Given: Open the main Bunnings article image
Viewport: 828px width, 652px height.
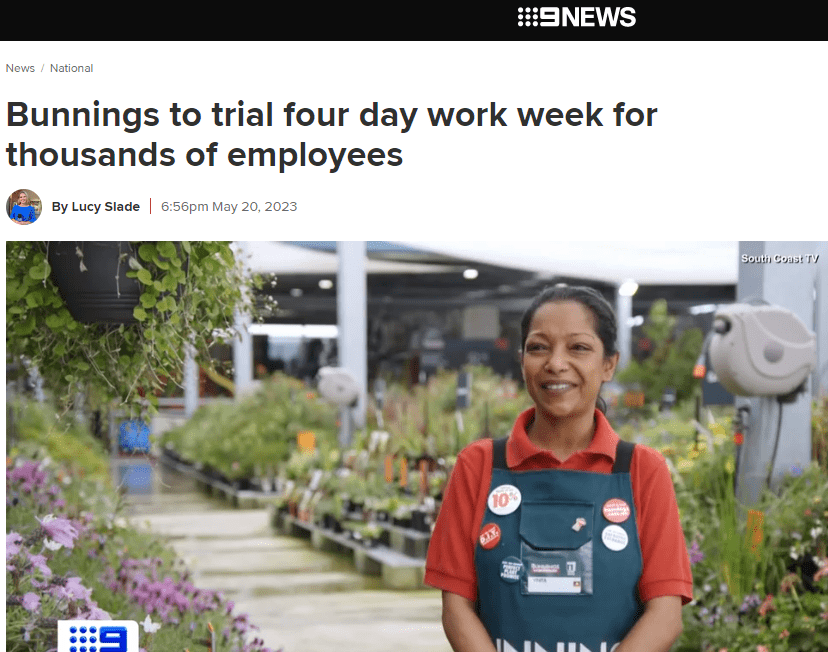Looking at the screenshot, I should [x=417, y=447].
